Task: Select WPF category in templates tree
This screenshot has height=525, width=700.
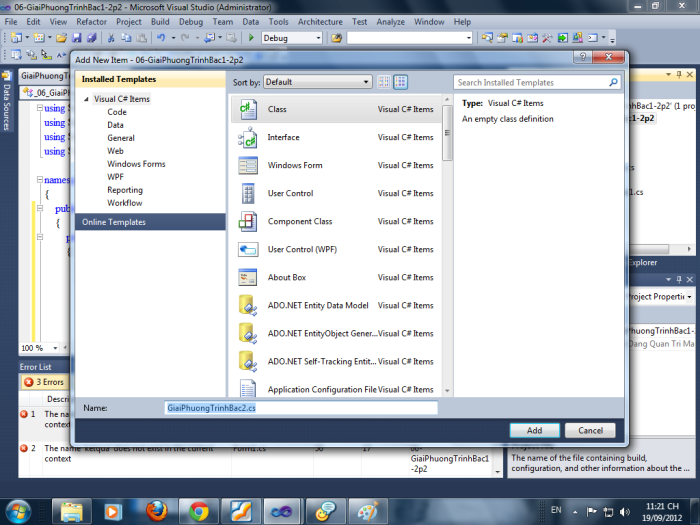Action: 115,177
